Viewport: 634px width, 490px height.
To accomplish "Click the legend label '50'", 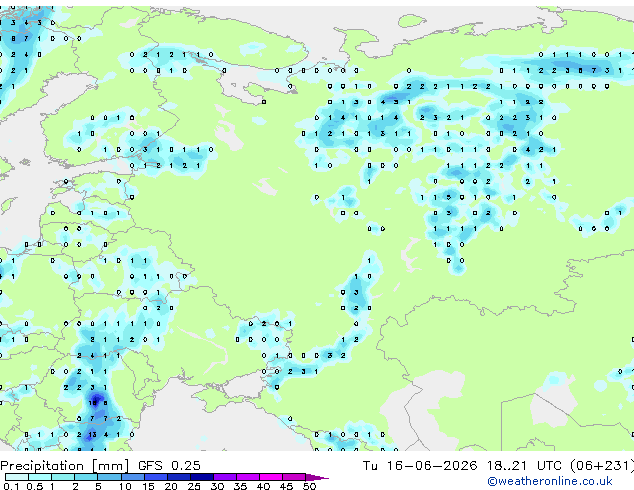I will [309, 486].
